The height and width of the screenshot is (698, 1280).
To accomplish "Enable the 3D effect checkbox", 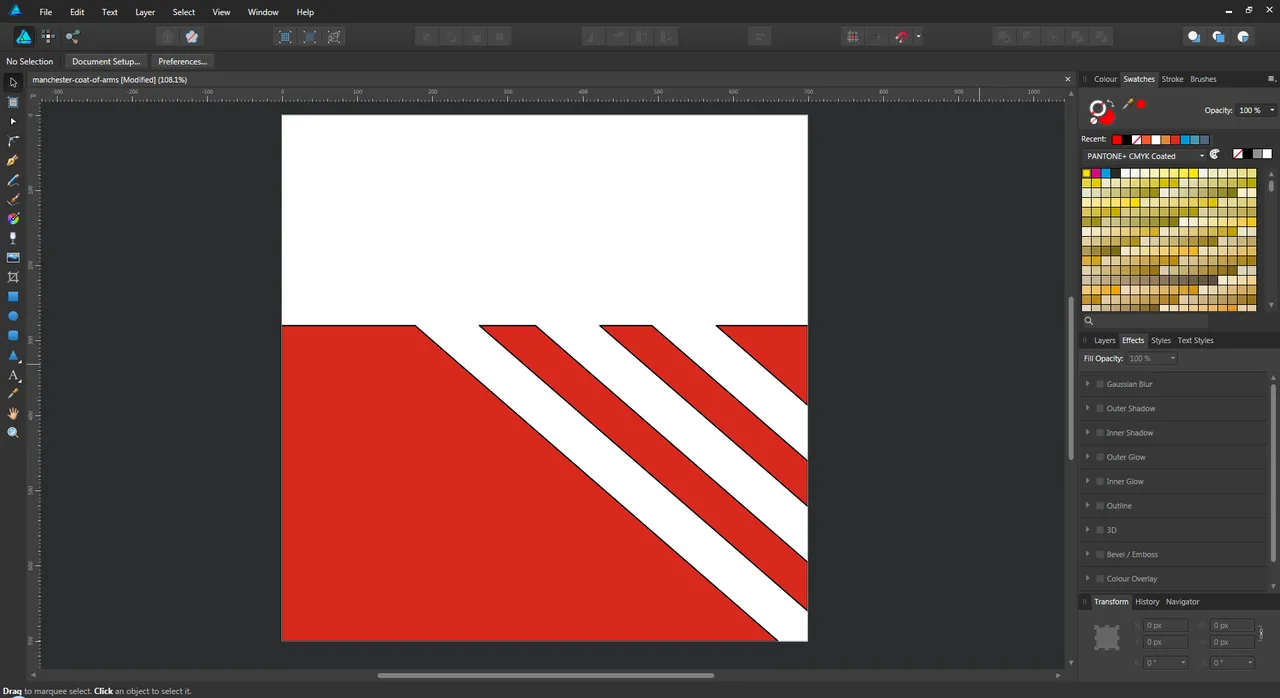I will [x=1100, y=530].
